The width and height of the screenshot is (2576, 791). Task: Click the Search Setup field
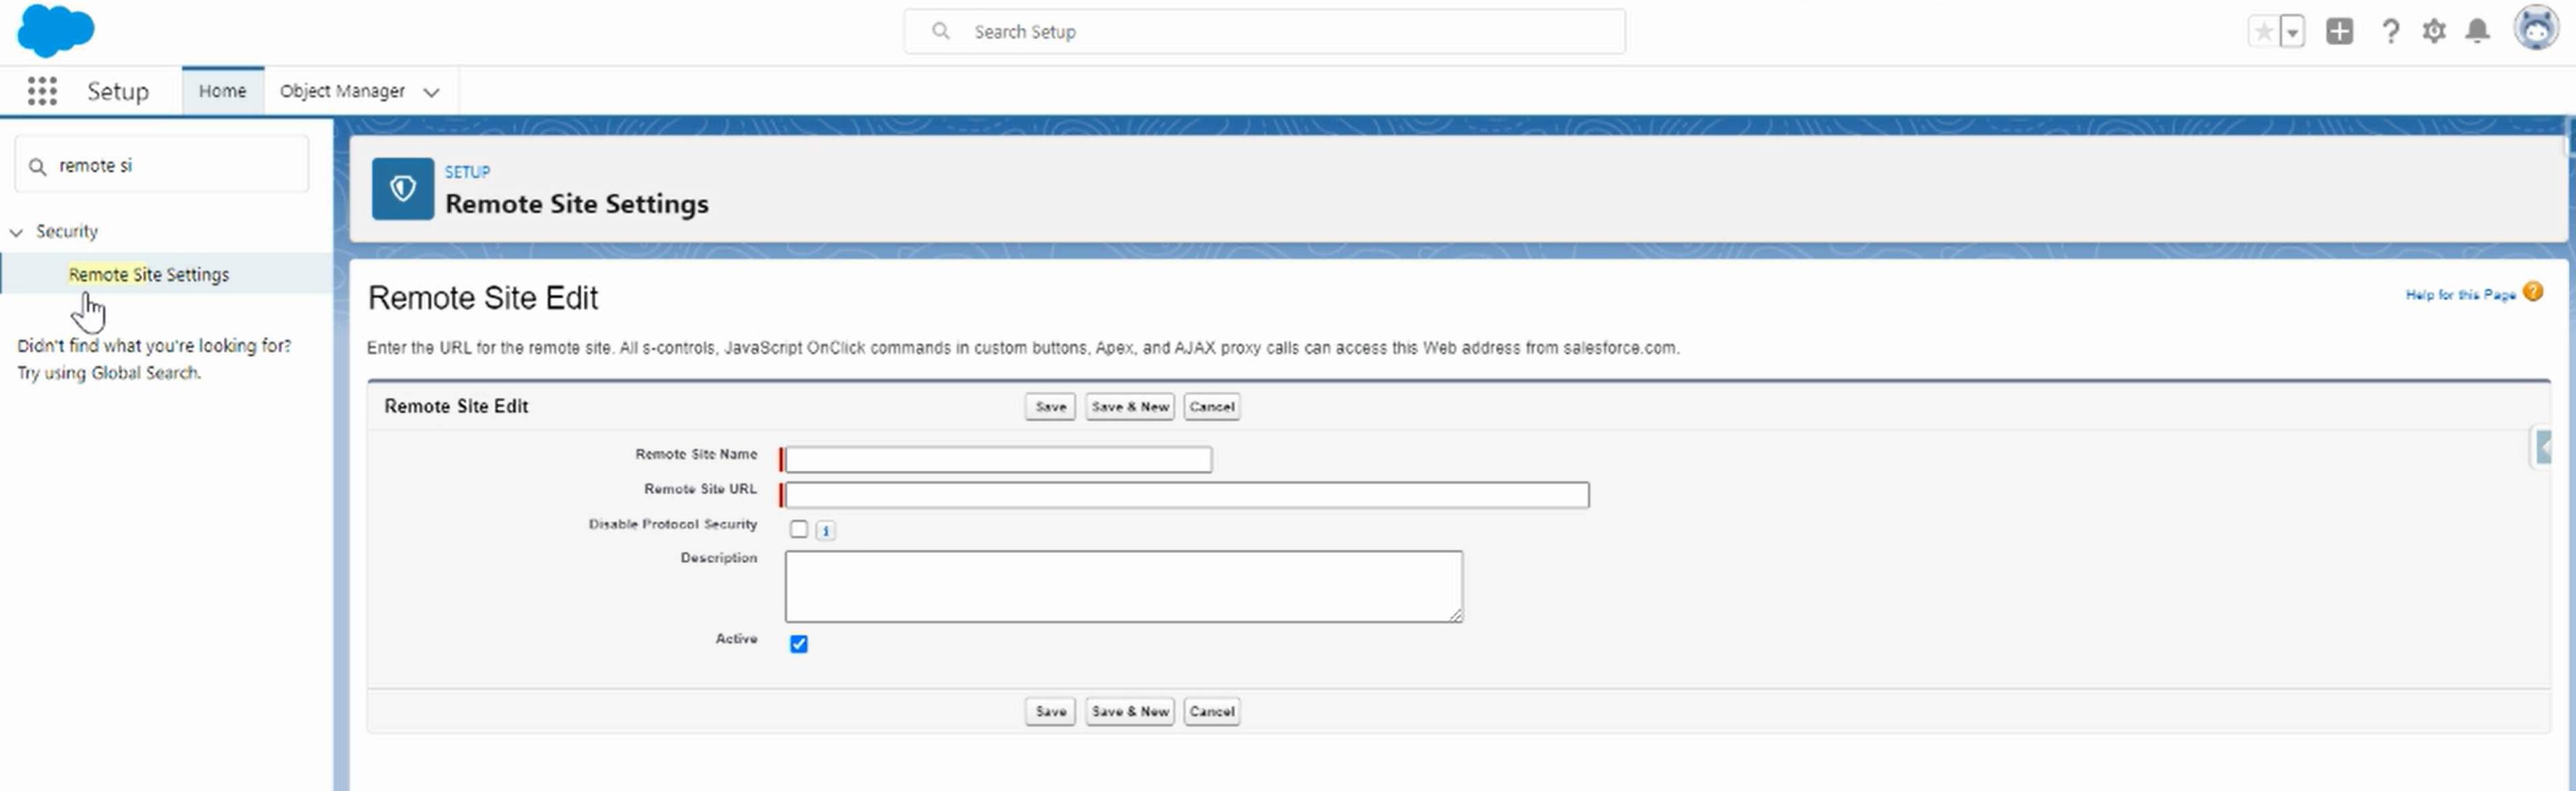click(x=1264, y=32)
